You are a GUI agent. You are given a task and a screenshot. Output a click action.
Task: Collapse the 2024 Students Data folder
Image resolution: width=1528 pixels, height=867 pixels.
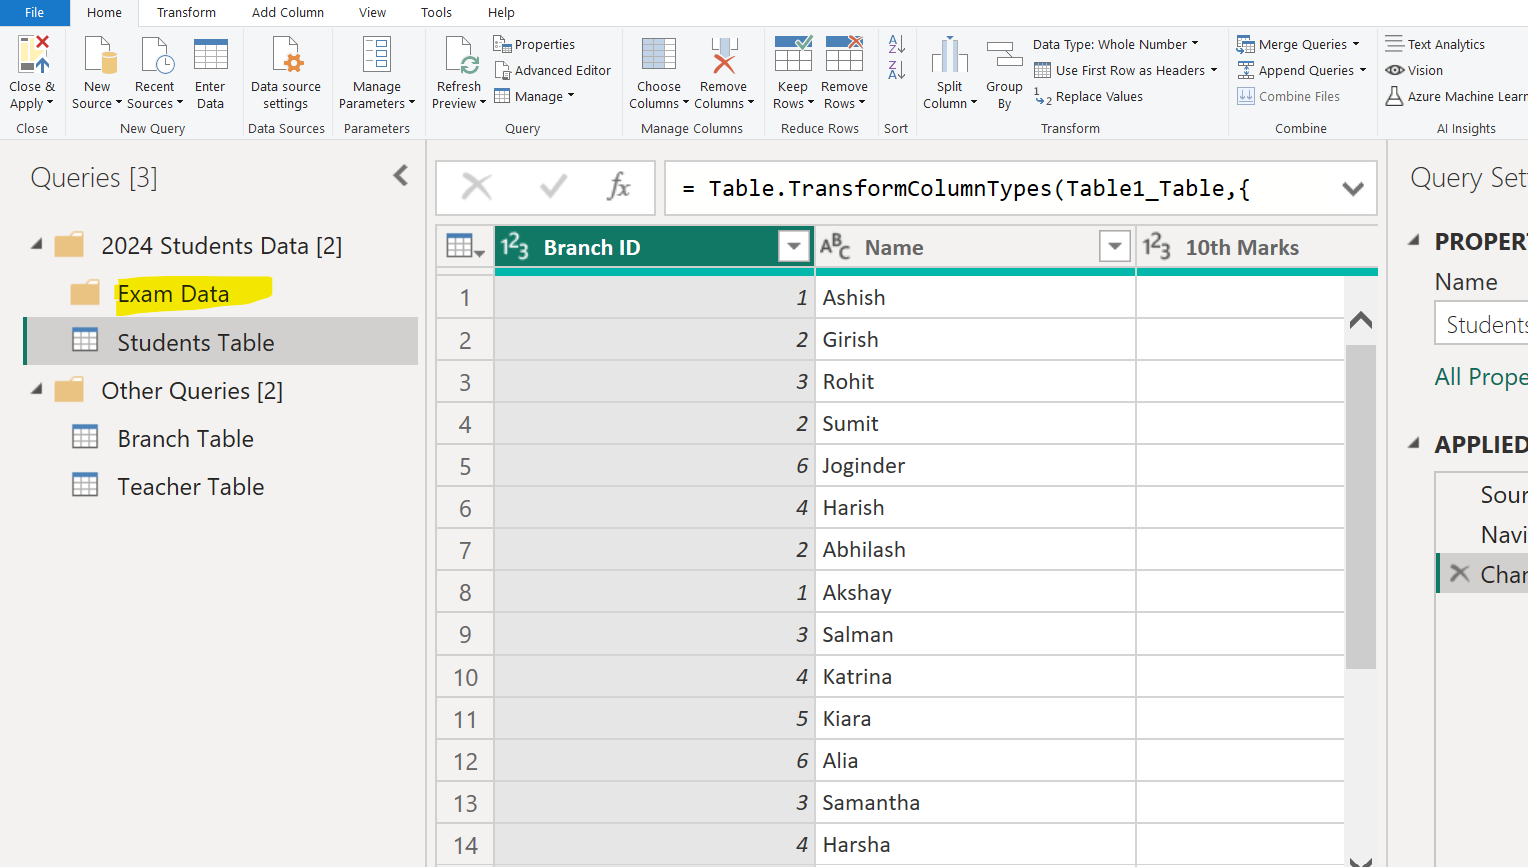[x=37, y=245]
